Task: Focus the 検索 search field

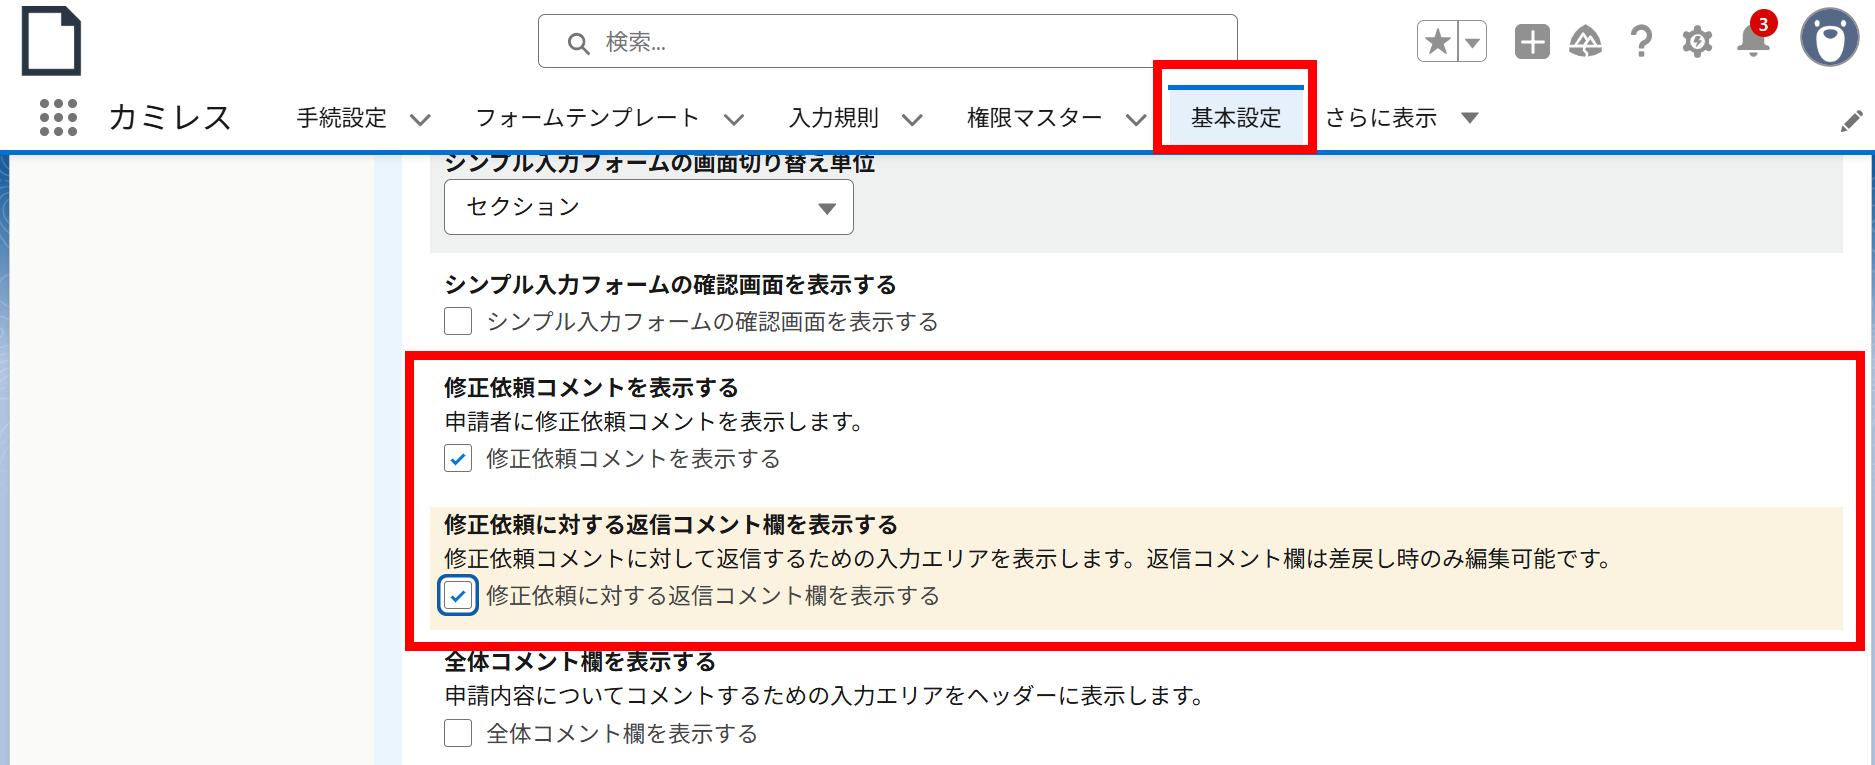Action: (888, 41)
